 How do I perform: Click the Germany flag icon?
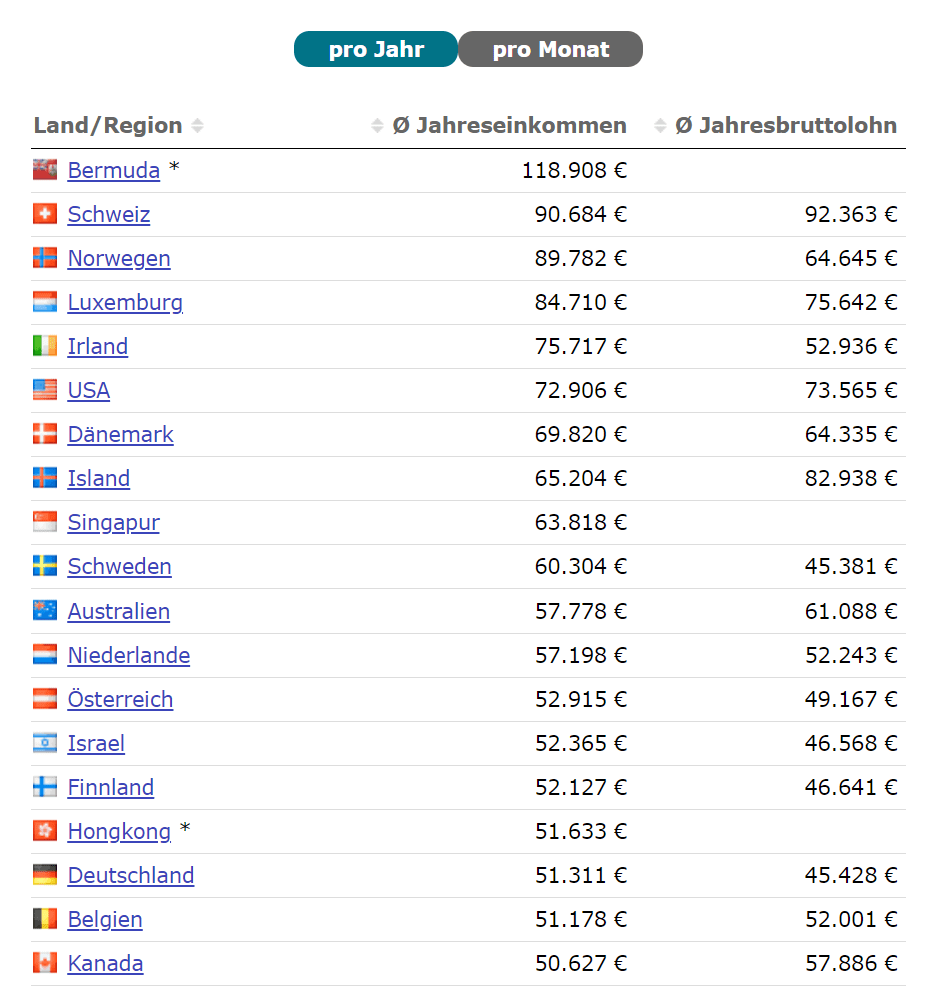click(x=45, y=875)
